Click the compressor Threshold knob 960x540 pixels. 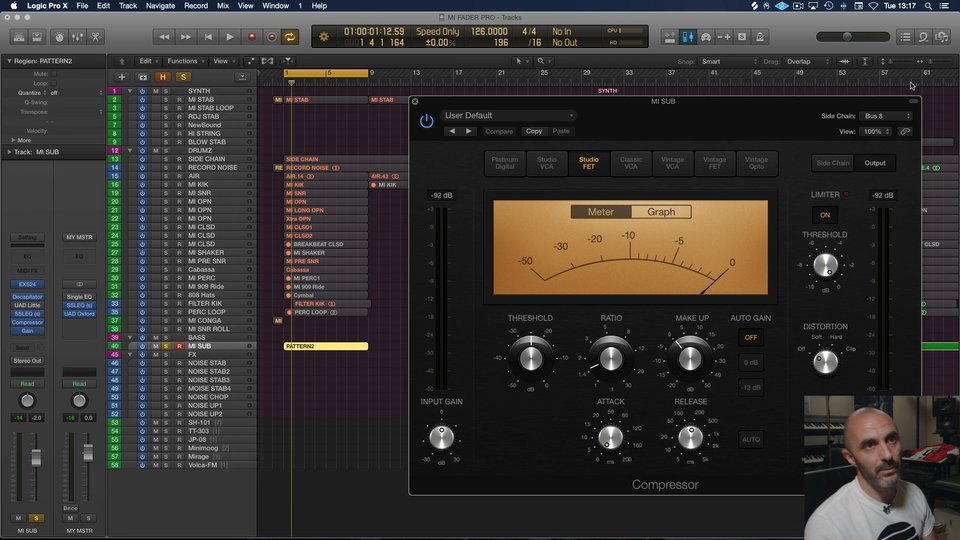tap(531, 358)
